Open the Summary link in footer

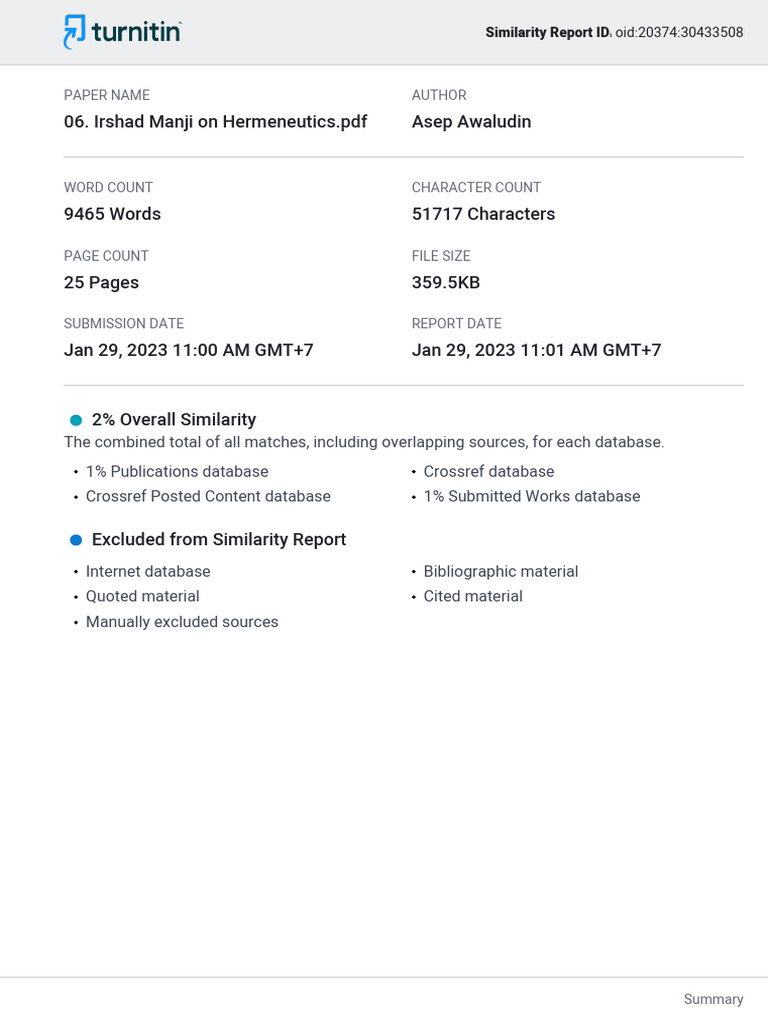[x=713, y=999]
